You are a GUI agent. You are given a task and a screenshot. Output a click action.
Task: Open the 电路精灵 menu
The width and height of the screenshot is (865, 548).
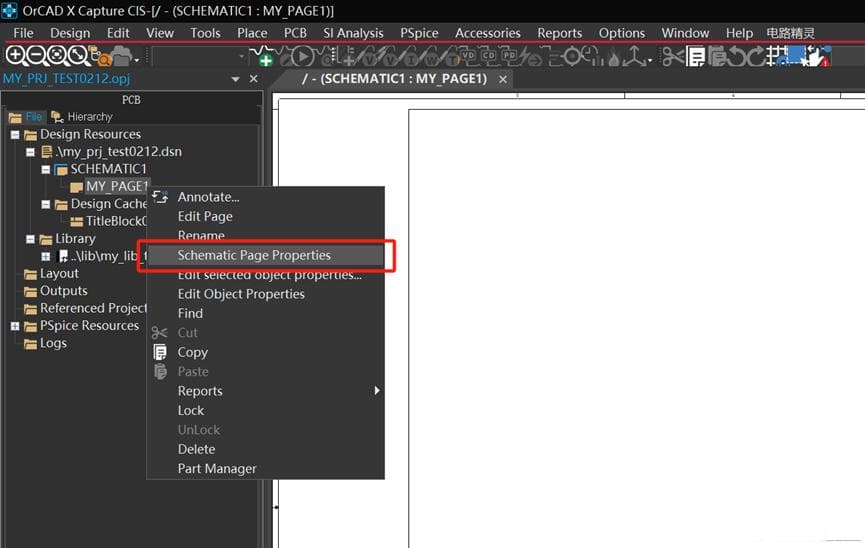(791, 33)
